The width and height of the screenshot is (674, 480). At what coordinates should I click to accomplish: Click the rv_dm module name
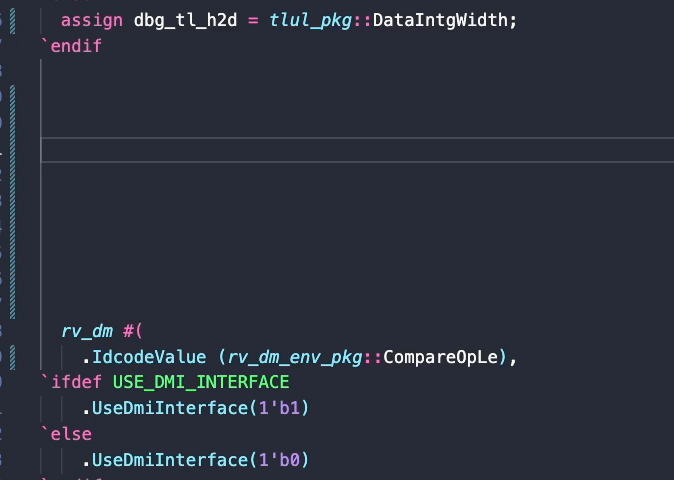(x=86, y=331)
